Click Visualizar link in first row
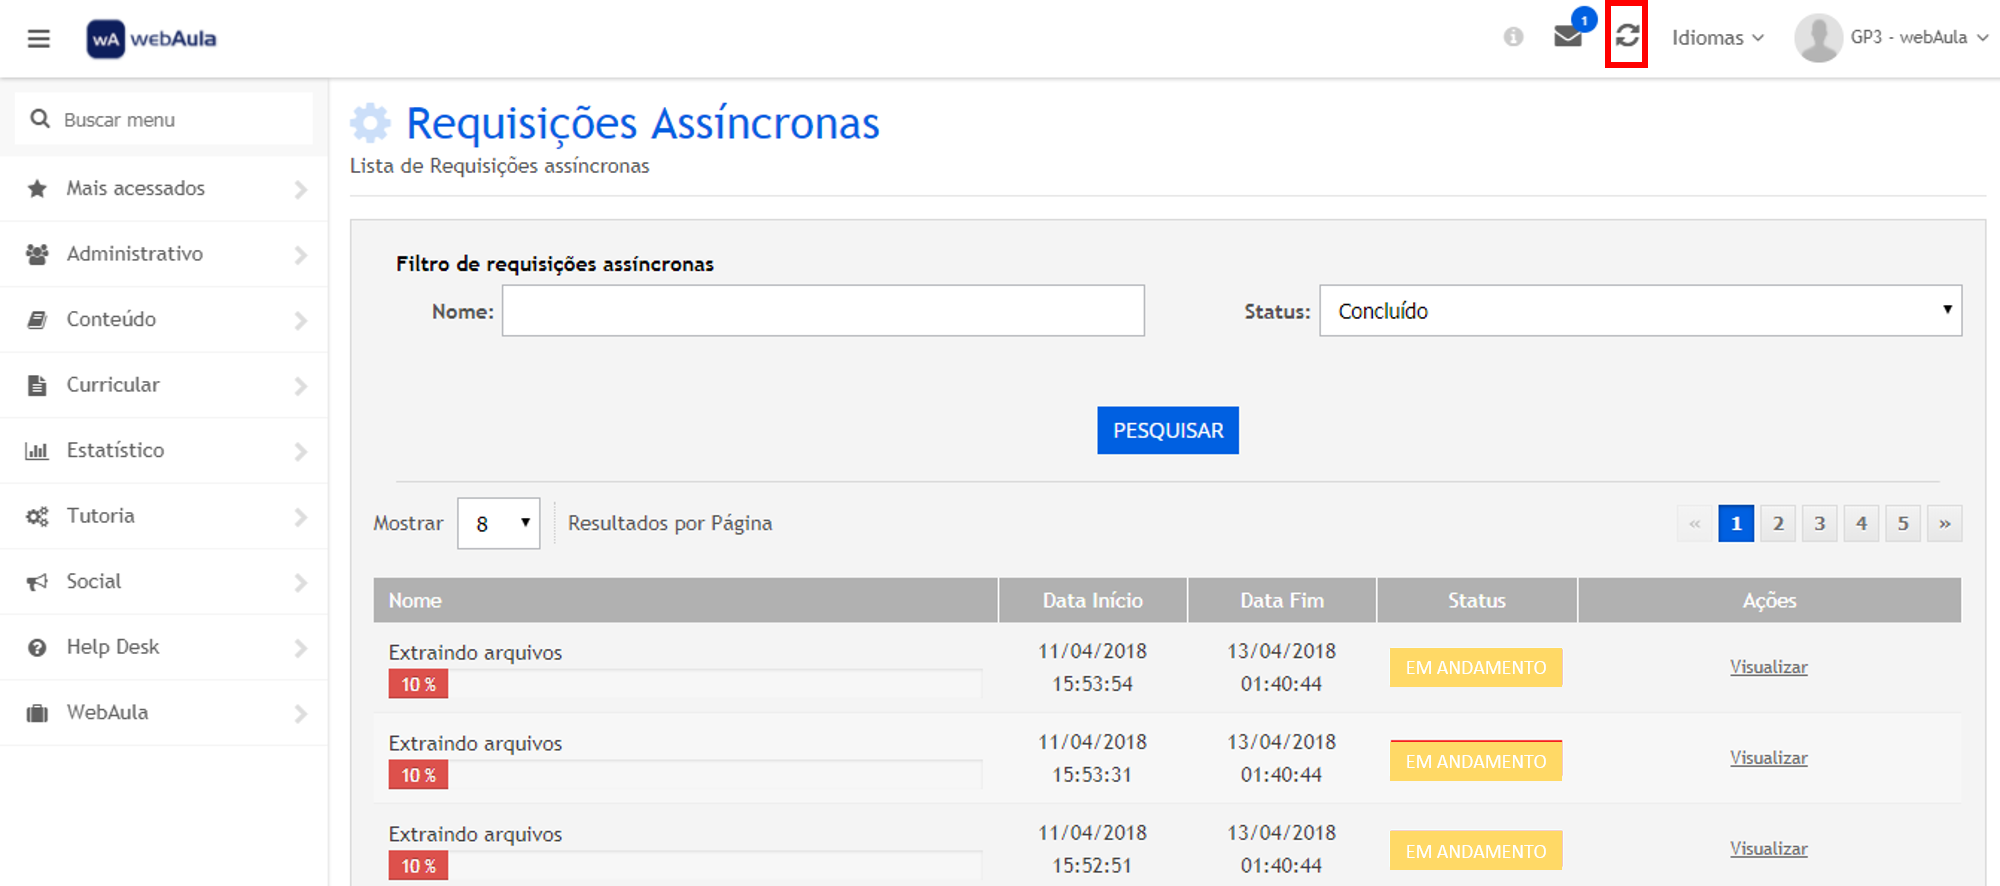 [x=1768, y=667]
